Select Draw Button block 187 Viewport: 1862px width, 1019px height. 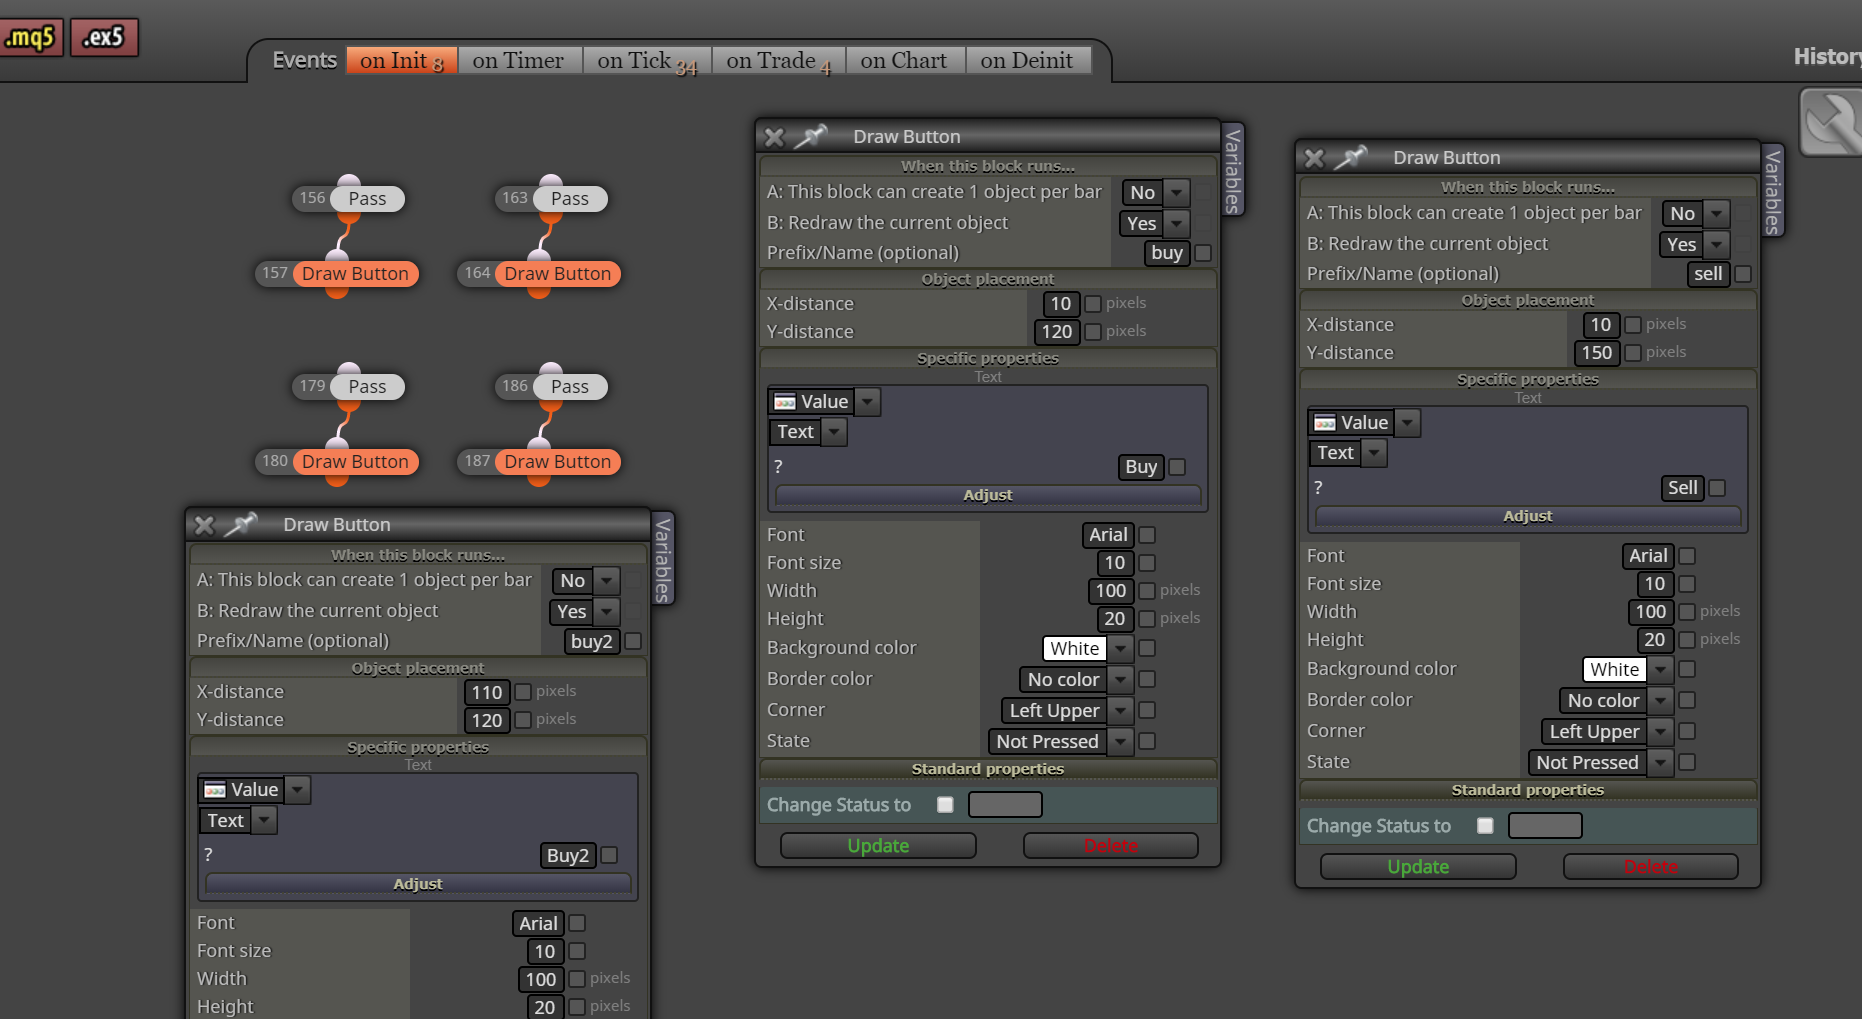(558, 462)
